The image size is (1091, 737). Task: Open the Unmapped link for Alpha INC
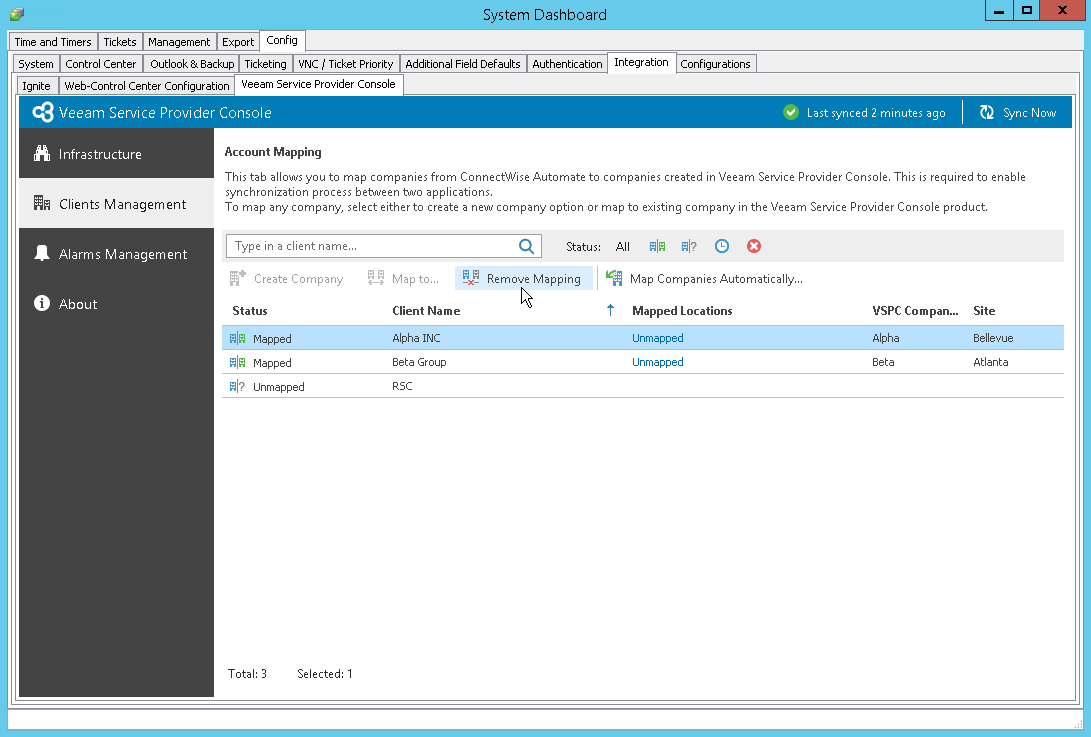click(x=657, y=338)
